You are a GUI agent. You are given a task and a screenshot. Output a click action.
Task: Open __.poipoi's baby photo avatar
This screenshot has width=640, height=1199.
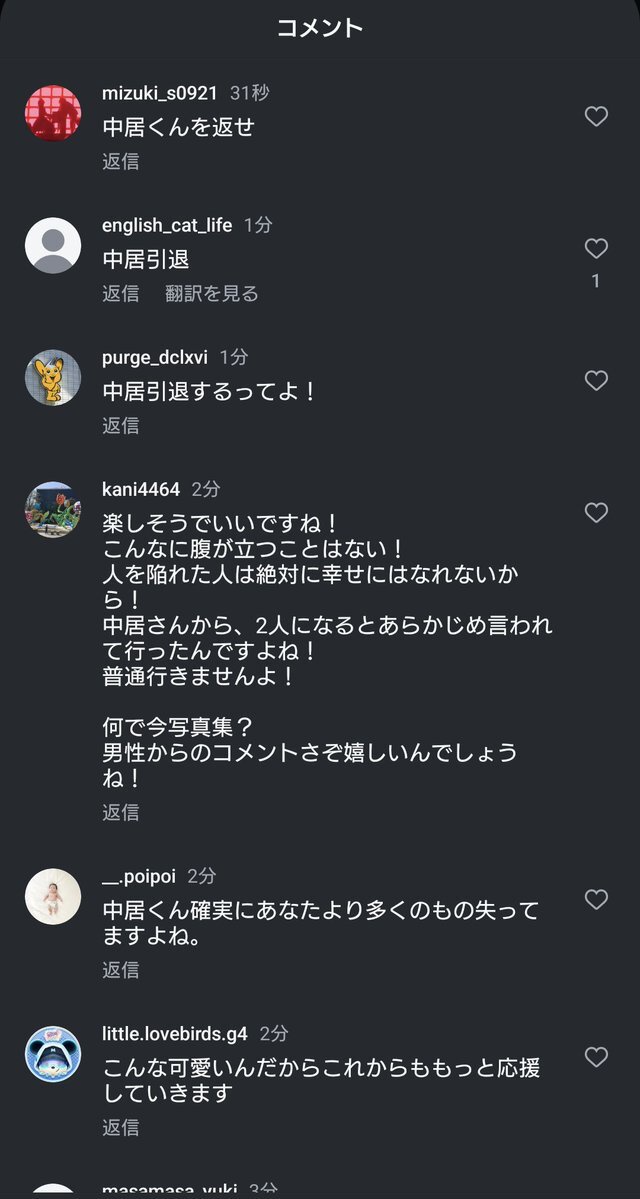52,896
